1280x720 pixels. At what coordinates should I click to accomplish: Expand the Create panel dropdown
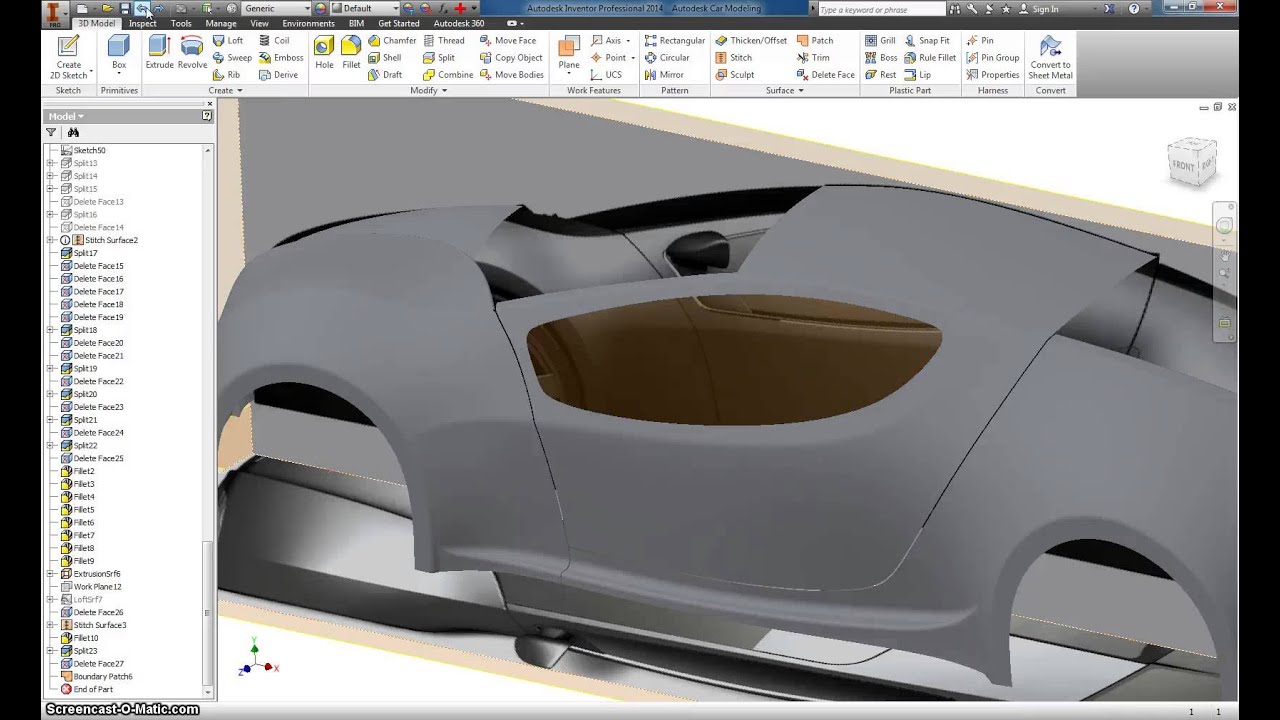225,91
